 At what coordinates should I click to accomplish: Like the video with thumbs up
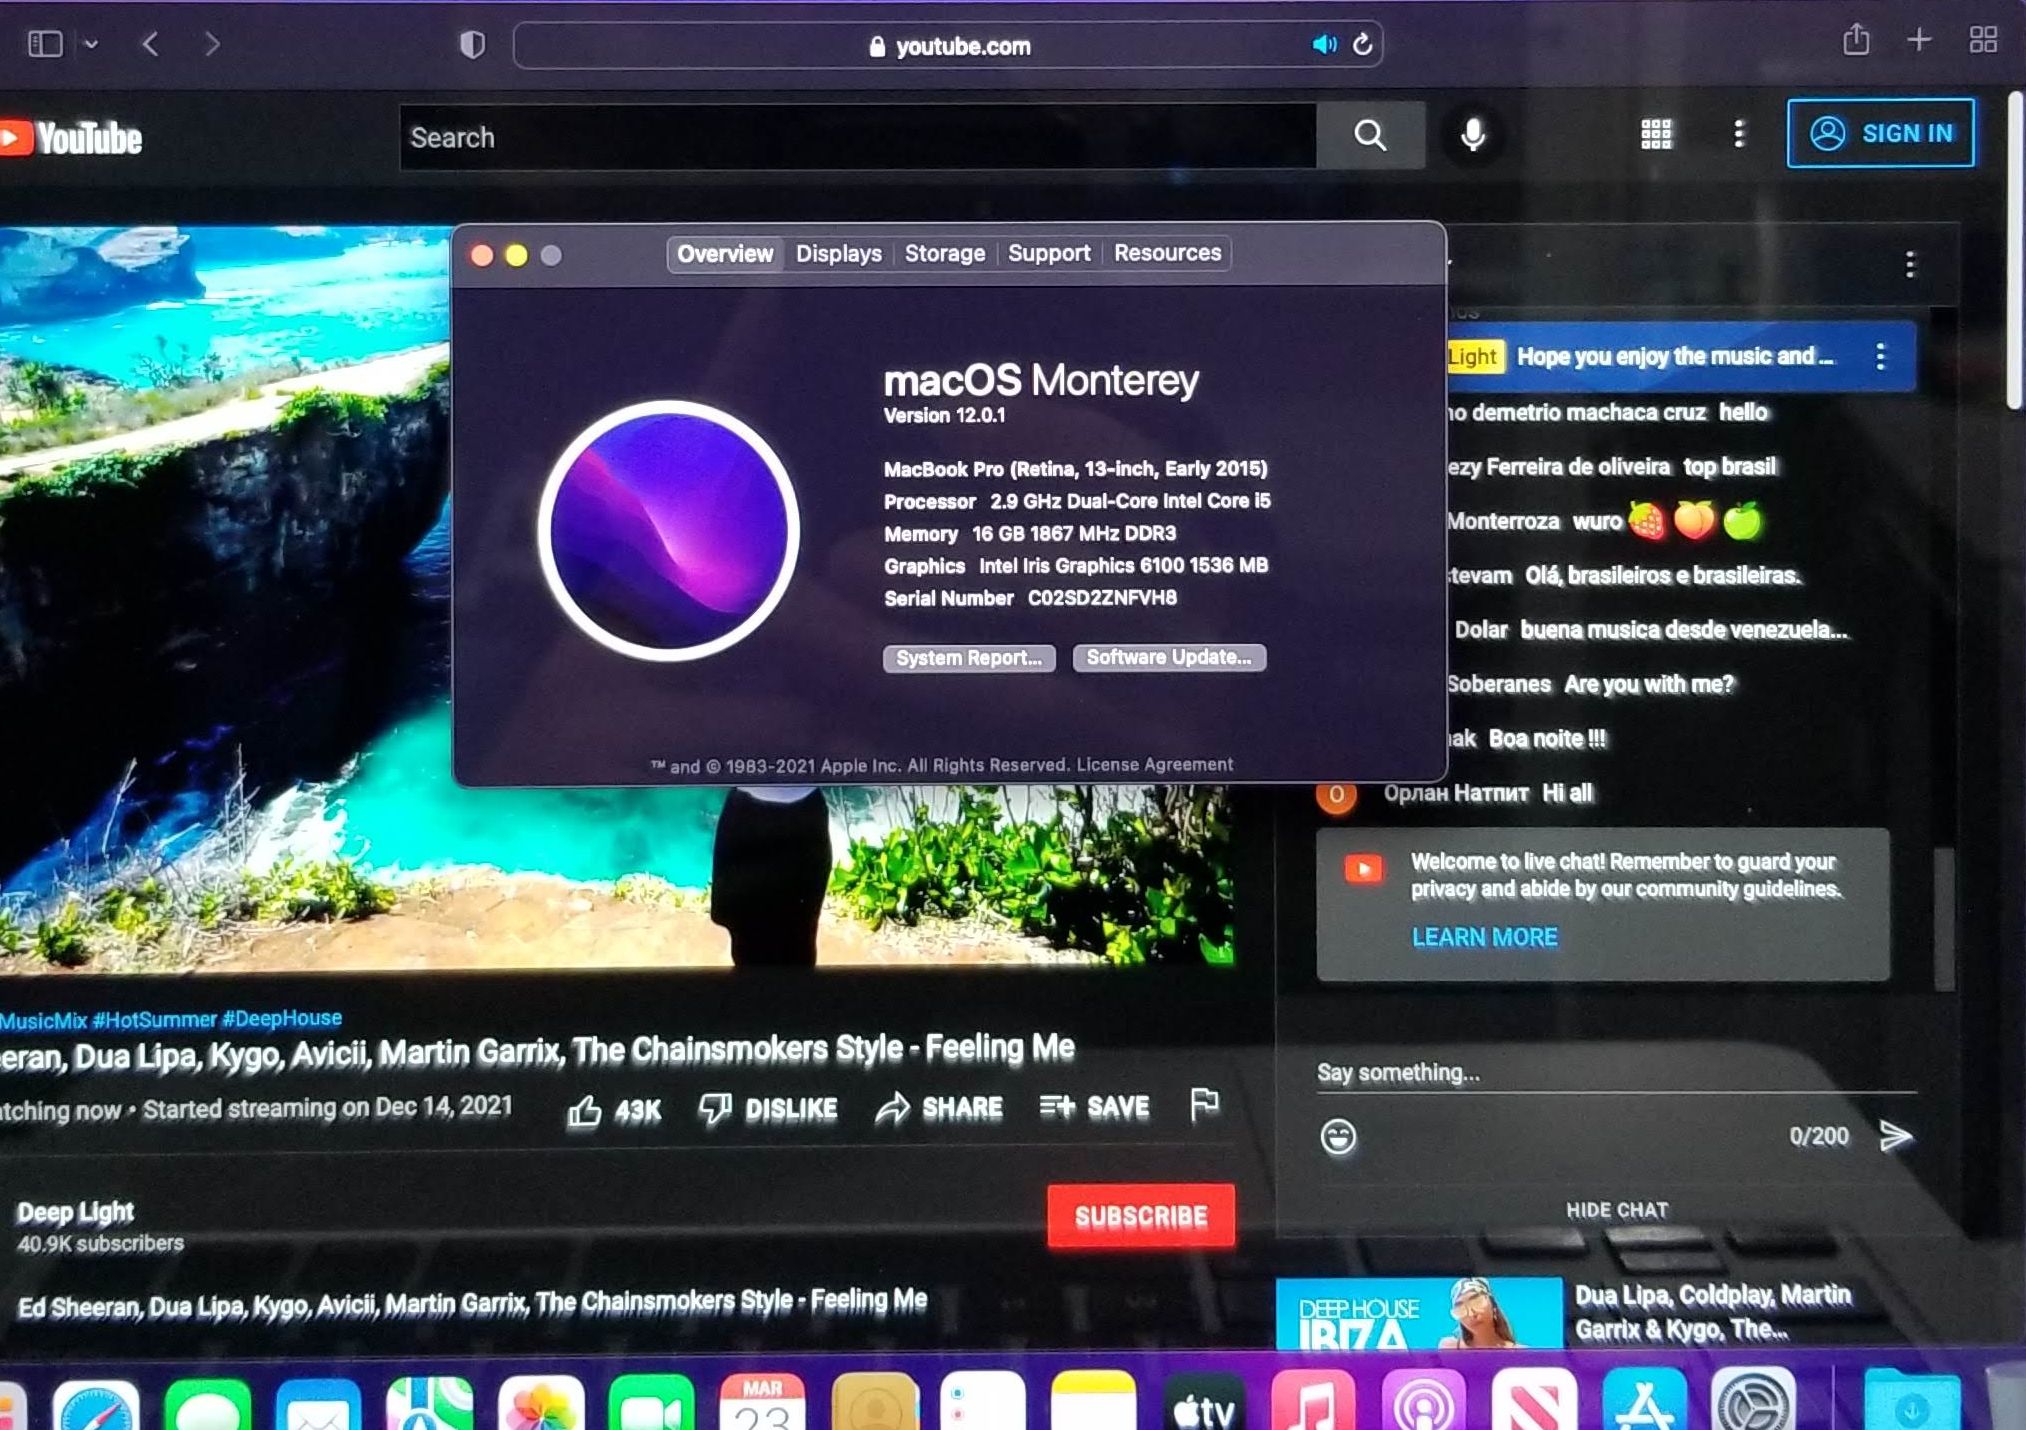585,1109
